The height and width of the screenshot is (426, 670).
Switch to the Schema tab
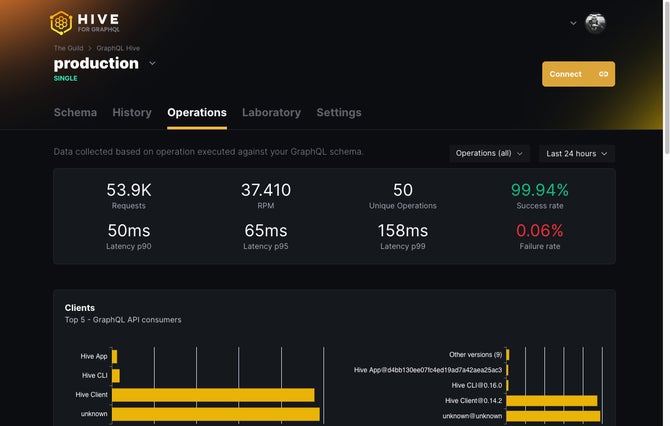[75, 112]
